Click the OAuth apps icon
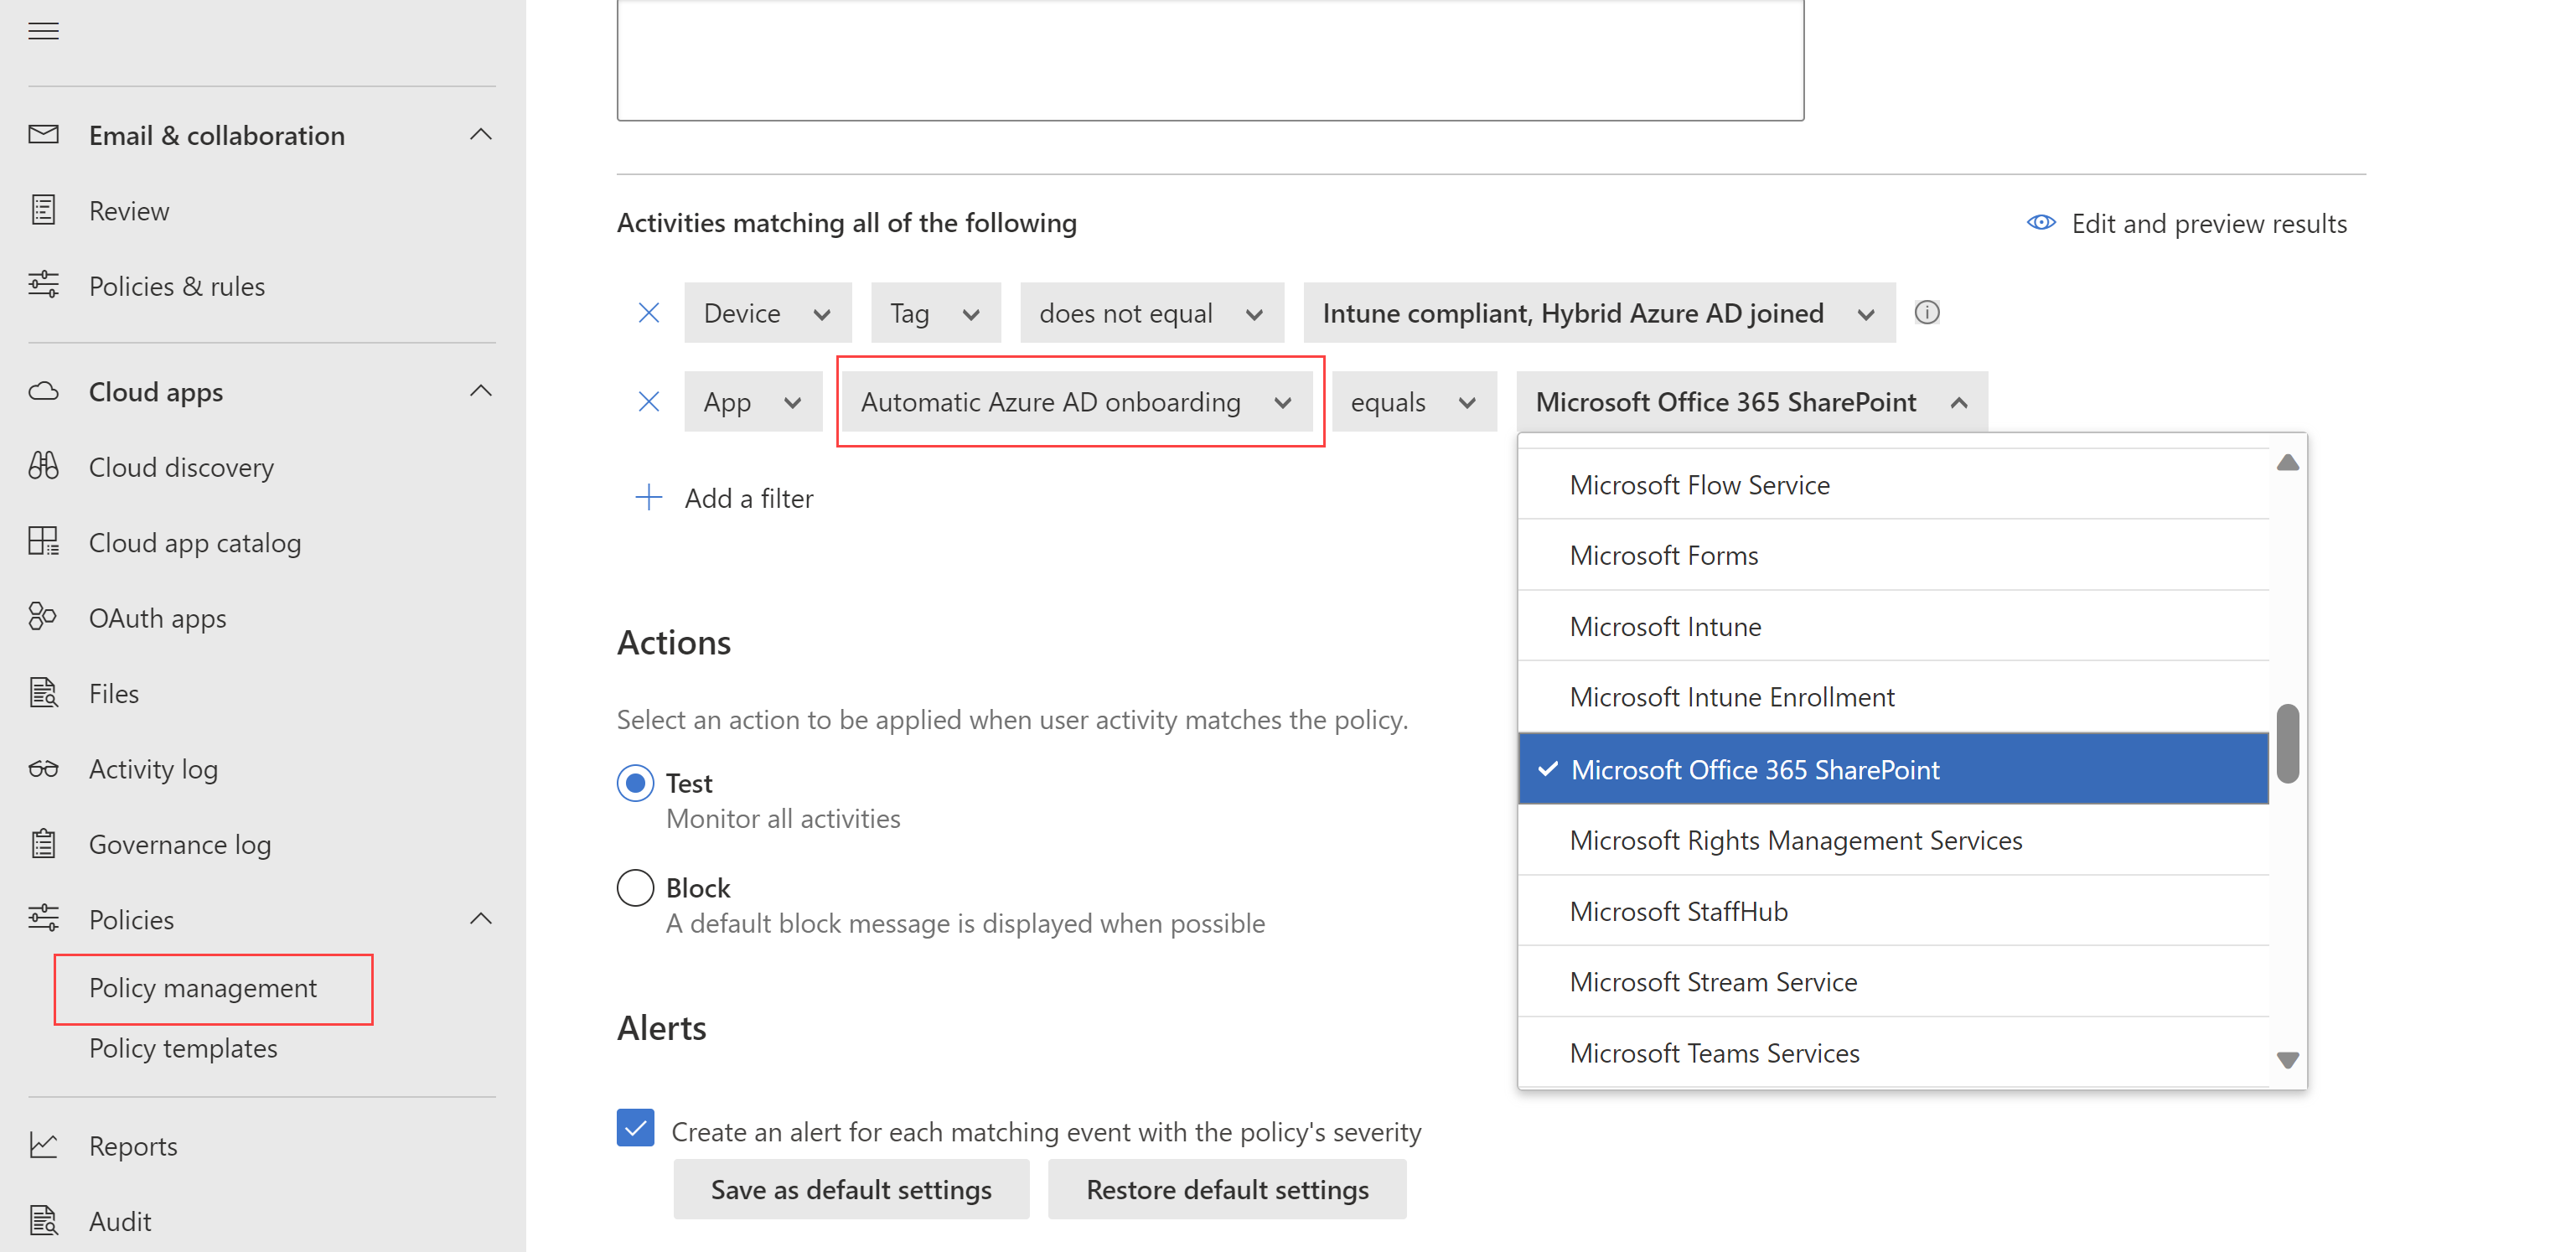The image size is (2576, 1252). click(x=44, y=616)
